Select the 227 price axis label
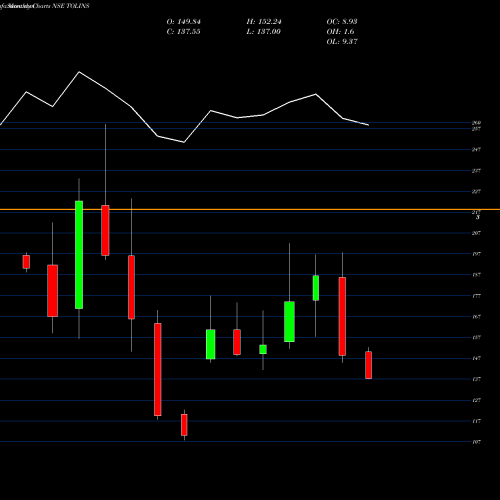 tap(476, 191)
